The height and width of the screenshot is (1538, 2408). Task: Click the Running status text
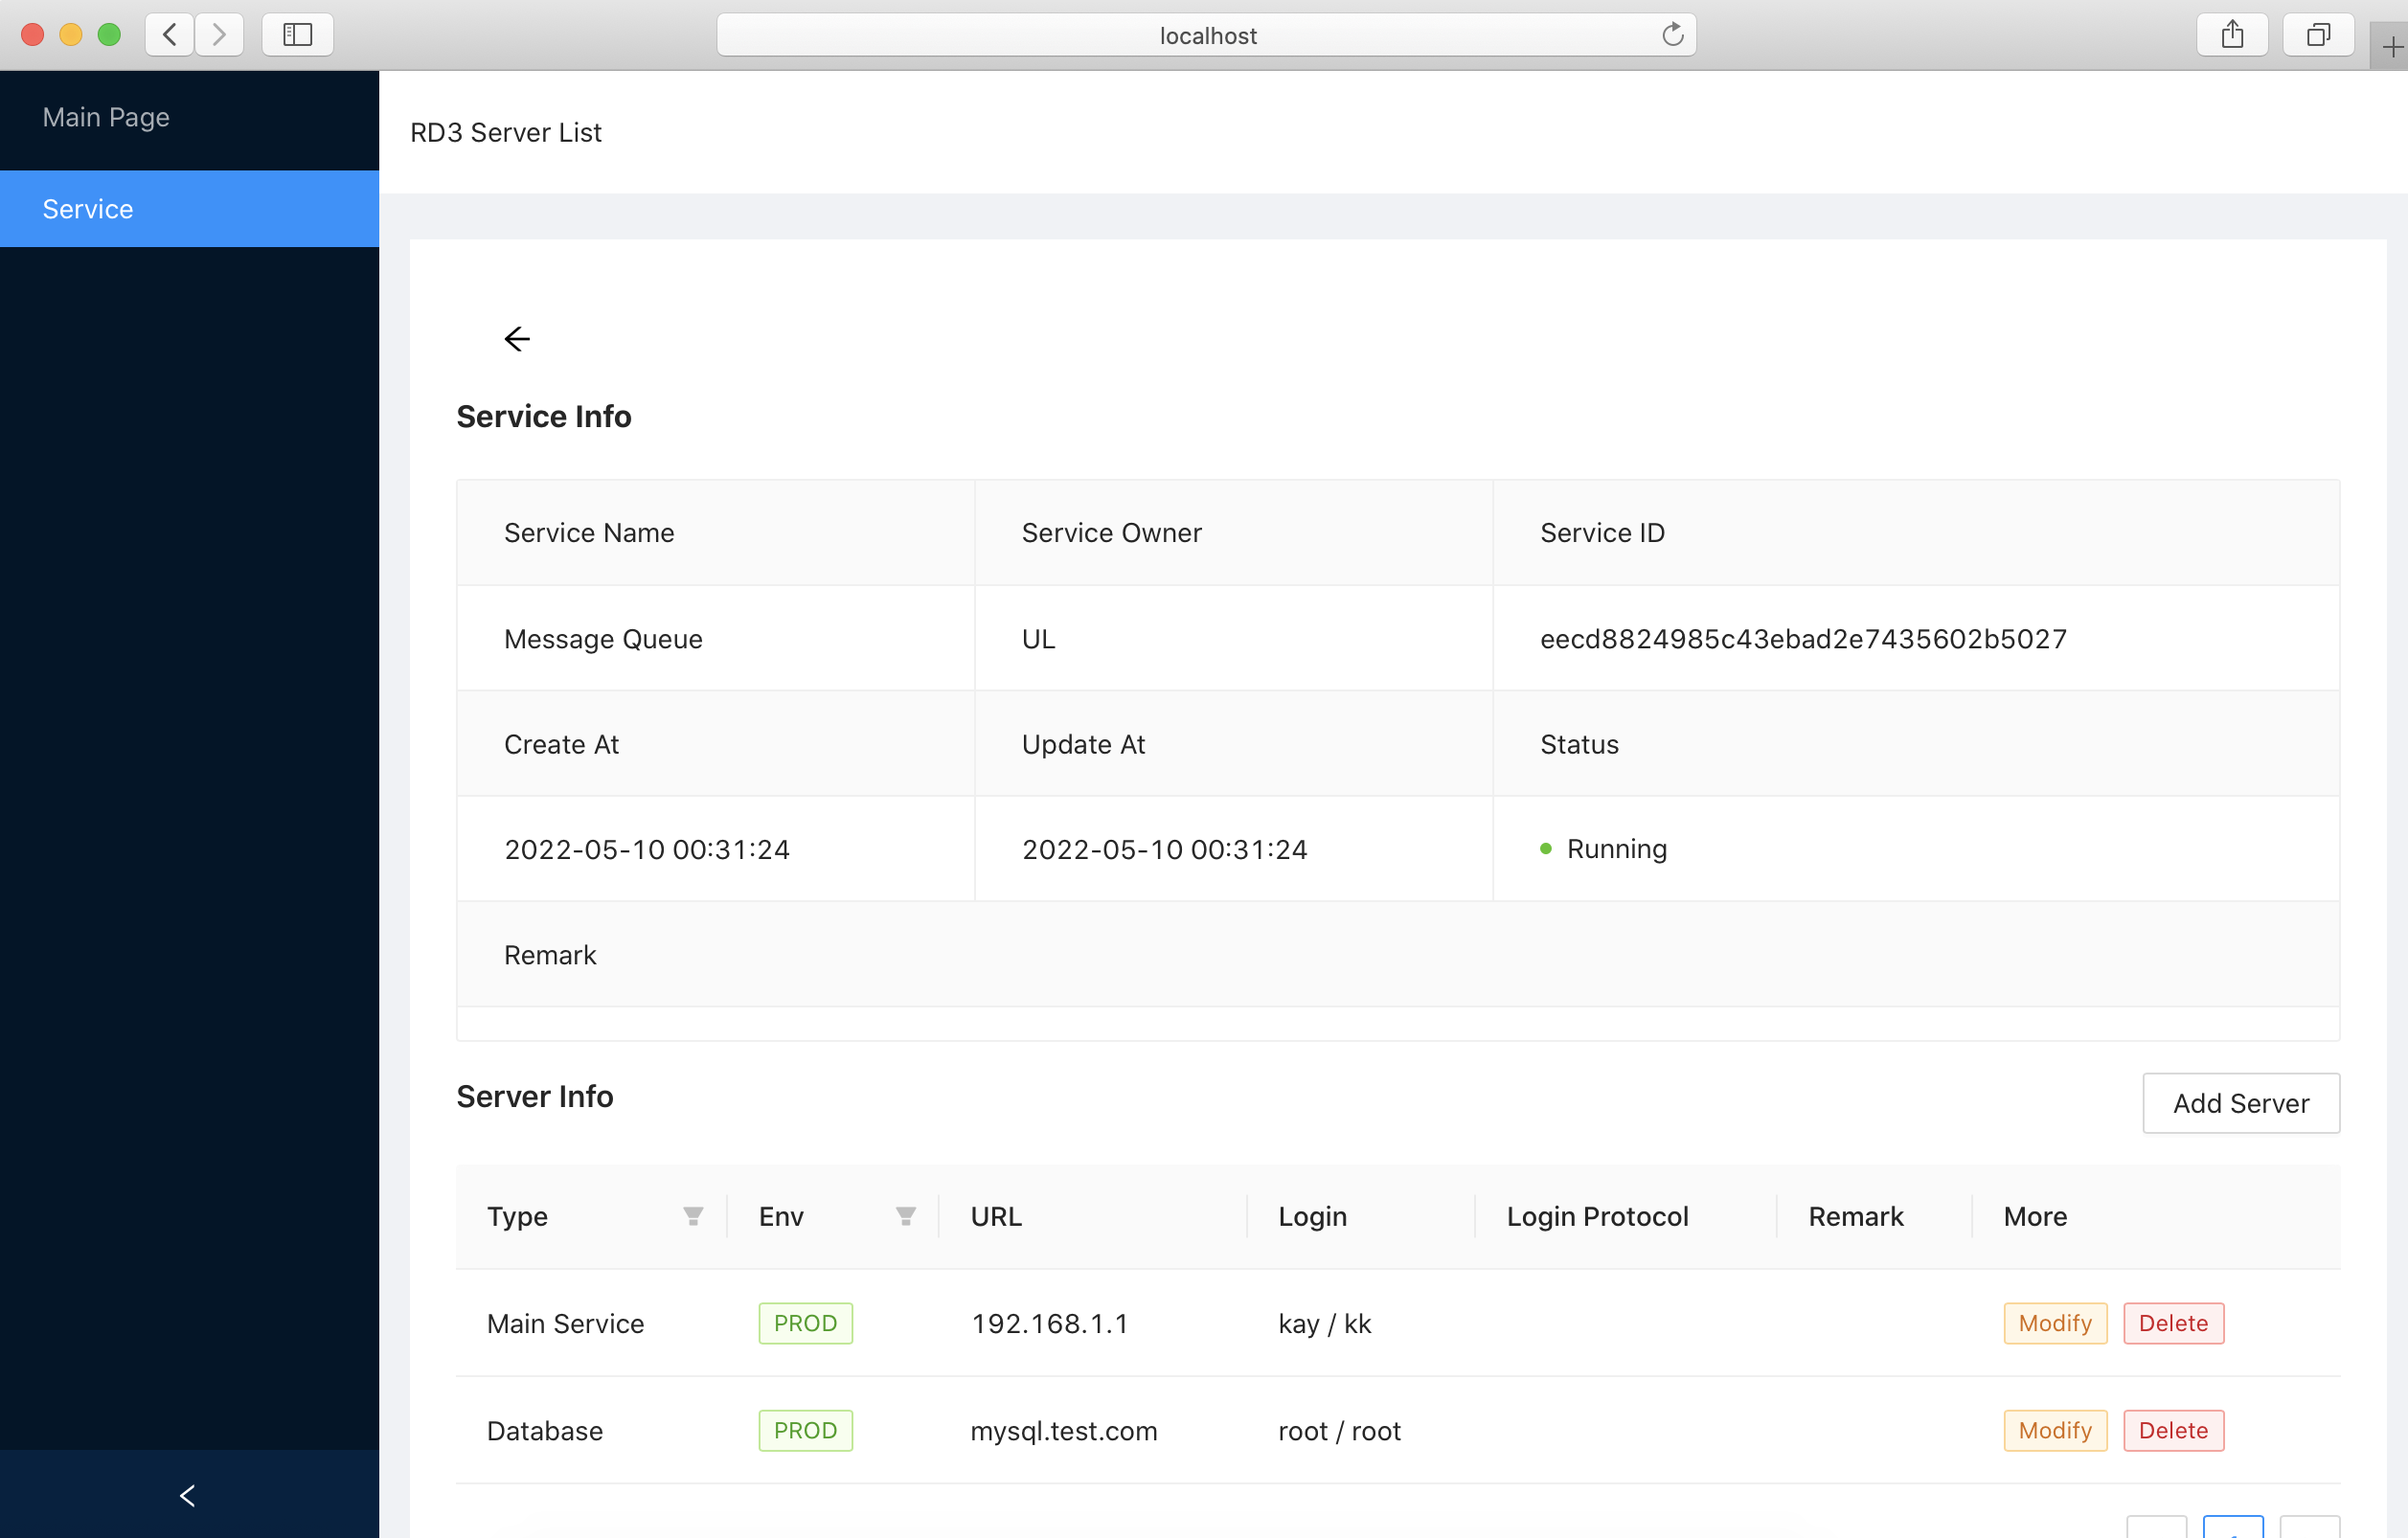pyautogui.click(x=1616, y=849)
